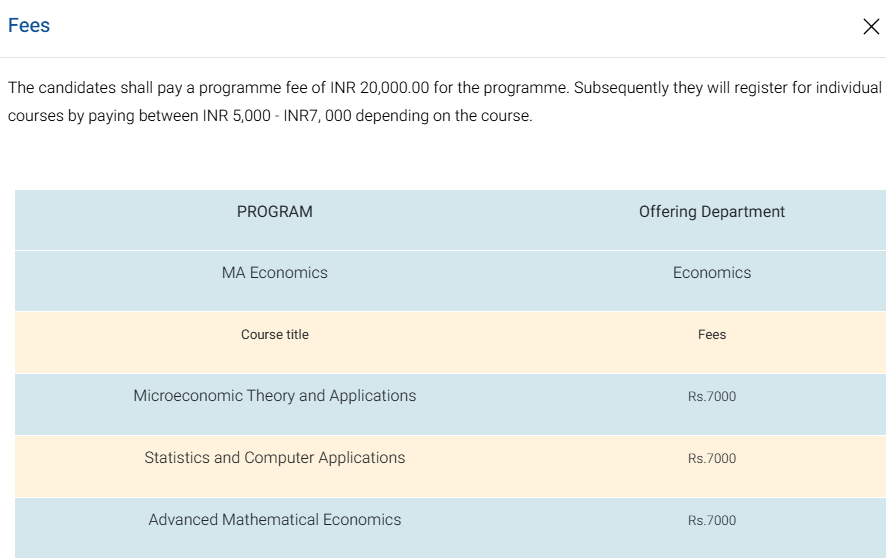Choose Statistics and Computer Applications course
This screenshot has height=558, width=886.
click(x=274, y=458)
